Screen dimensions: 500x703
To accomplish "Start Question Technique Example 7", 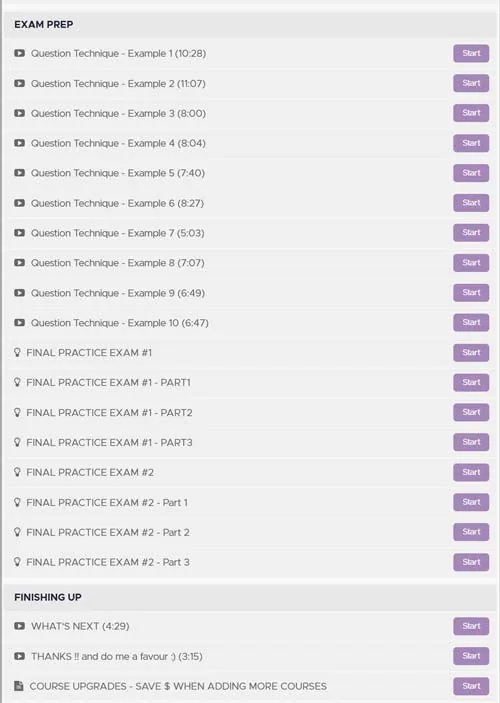I will 471,233.
